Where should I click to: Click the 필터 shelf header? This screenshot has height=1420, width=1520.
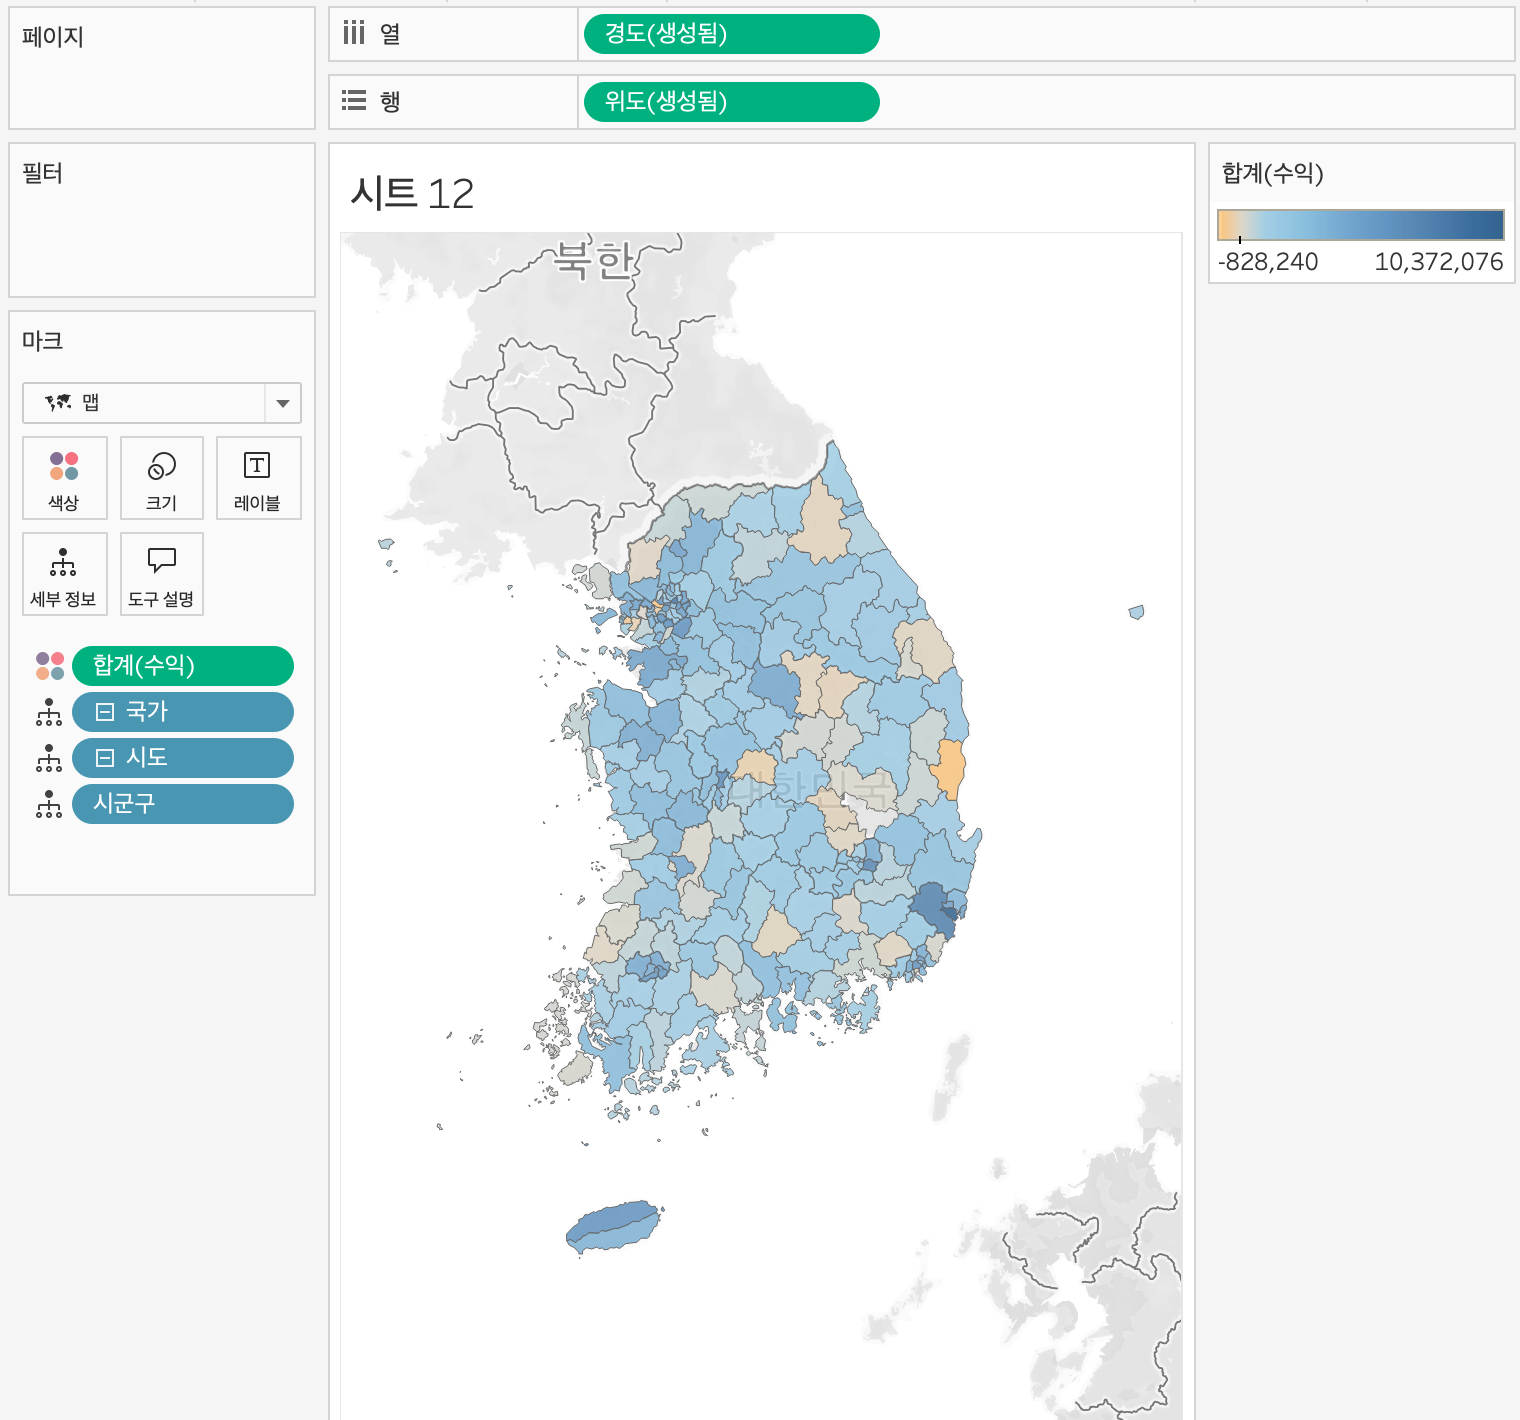click(x=43, y=173)
